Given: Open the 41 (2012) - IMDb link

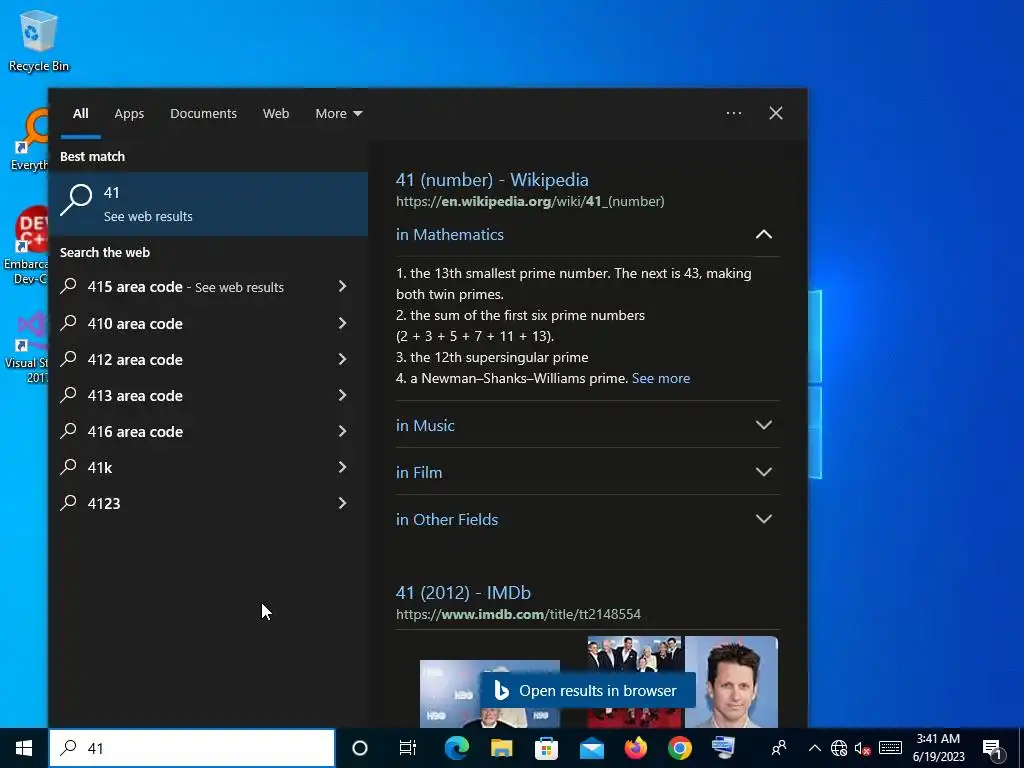Looking at the screenshot, I should pyautogui.click(x=463, y=592).
